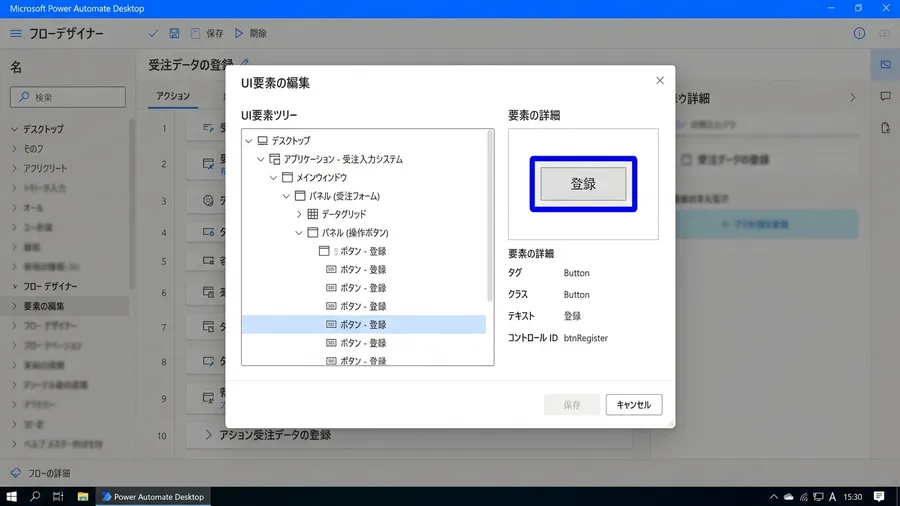Open the UI elements image icon in right rail
Viewport: 900px width, 506px height.
point(886,65)
